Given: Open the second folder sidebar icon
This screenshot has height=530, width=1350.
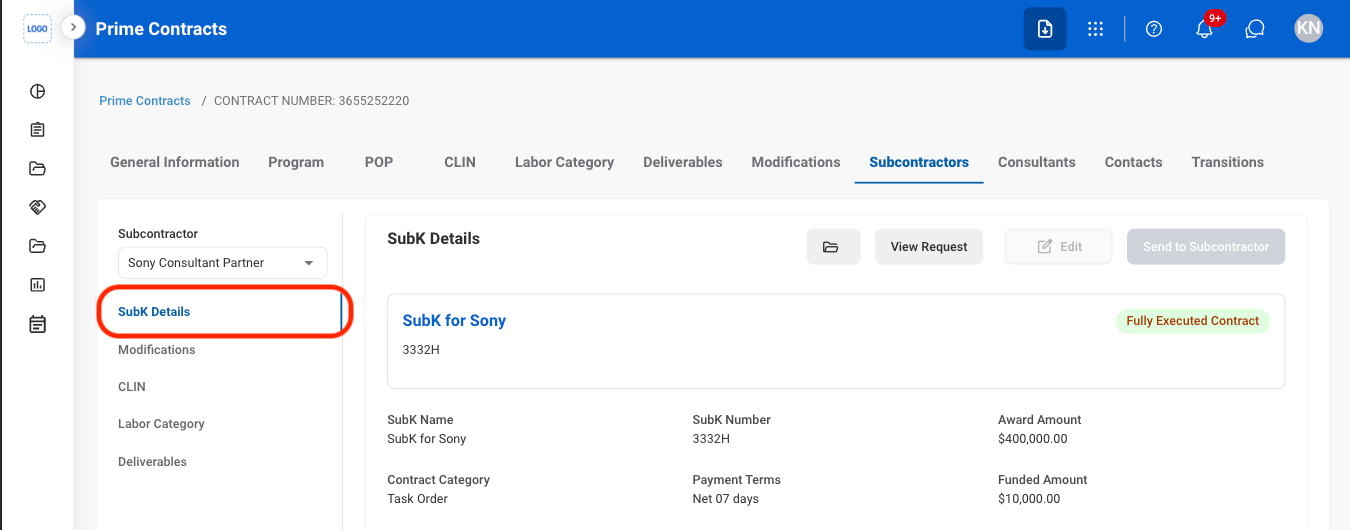Looking at the screenshot, I should pyautogui.click(x=37, y=246).
